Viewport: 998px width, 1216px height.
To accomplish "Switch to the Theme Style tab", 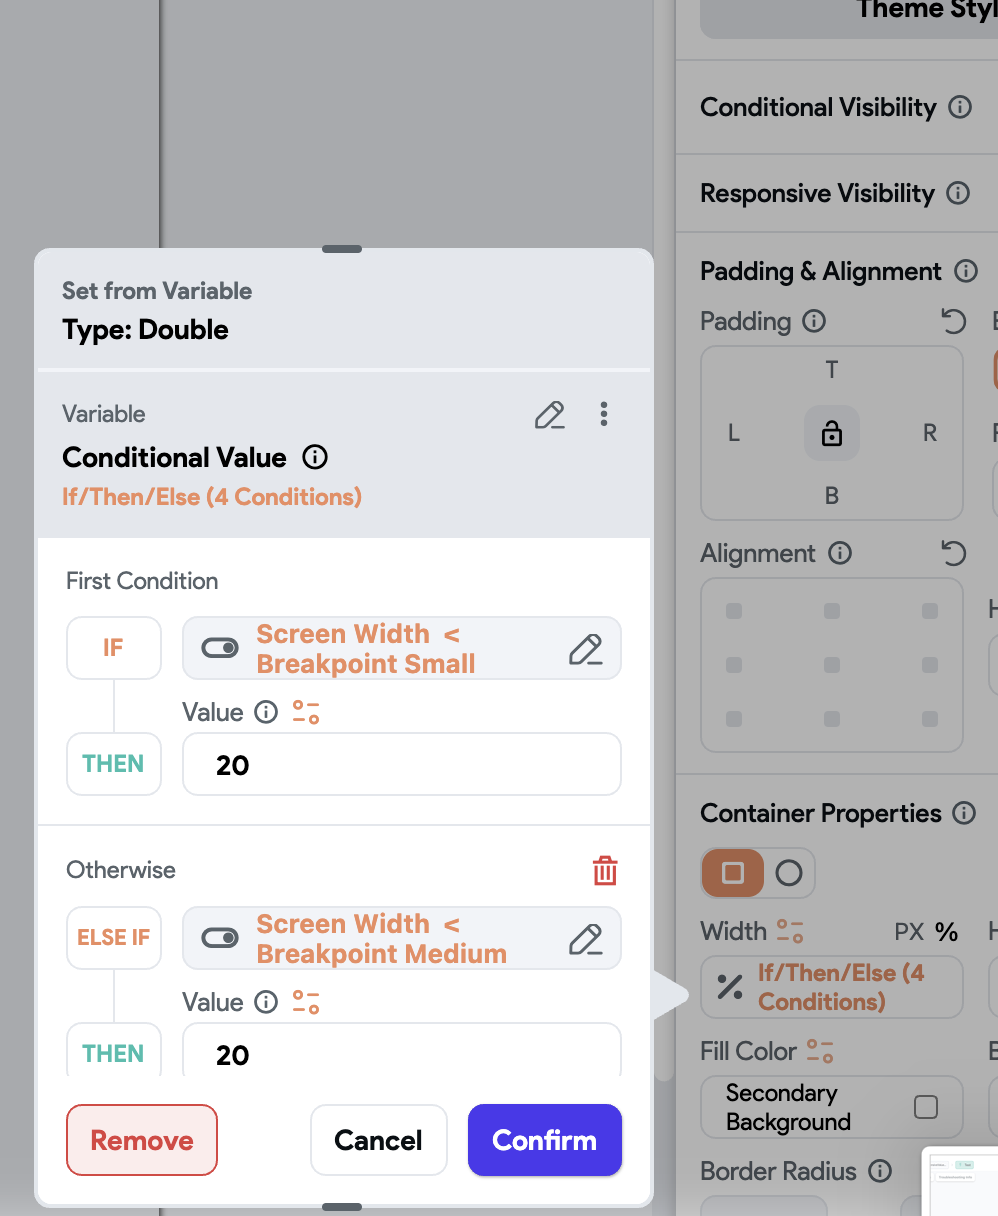I will click(x=925, y=12).
